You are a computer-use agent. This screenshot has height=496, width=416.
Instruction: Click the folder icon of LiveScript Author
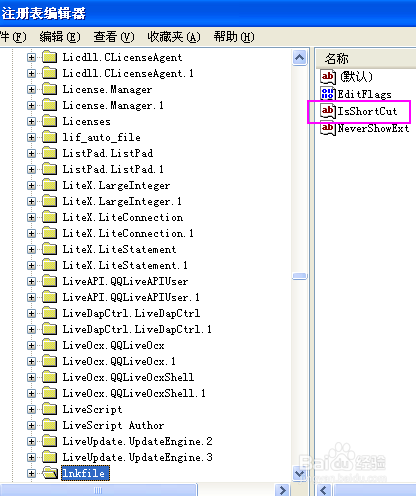[50, 425]
